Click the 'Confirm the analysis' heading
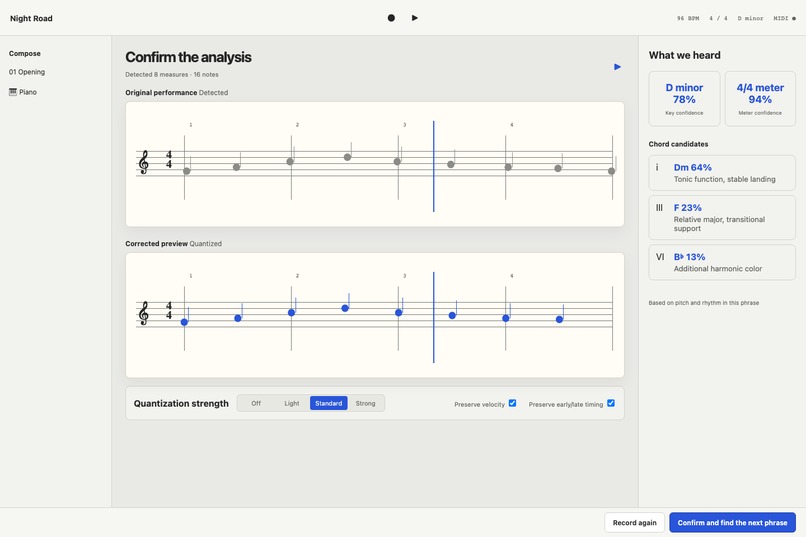Viewport: 806px width, 537px height. tap(188, 57)
